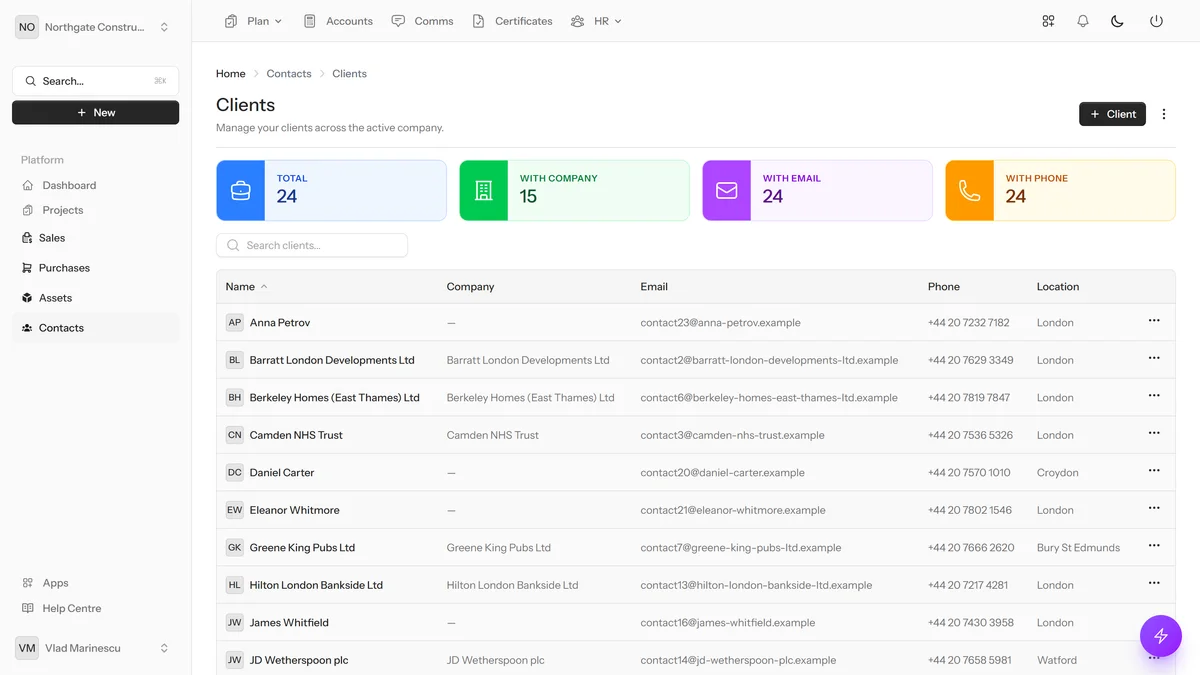Click the New button in the sidebar

tap(95, 113)
